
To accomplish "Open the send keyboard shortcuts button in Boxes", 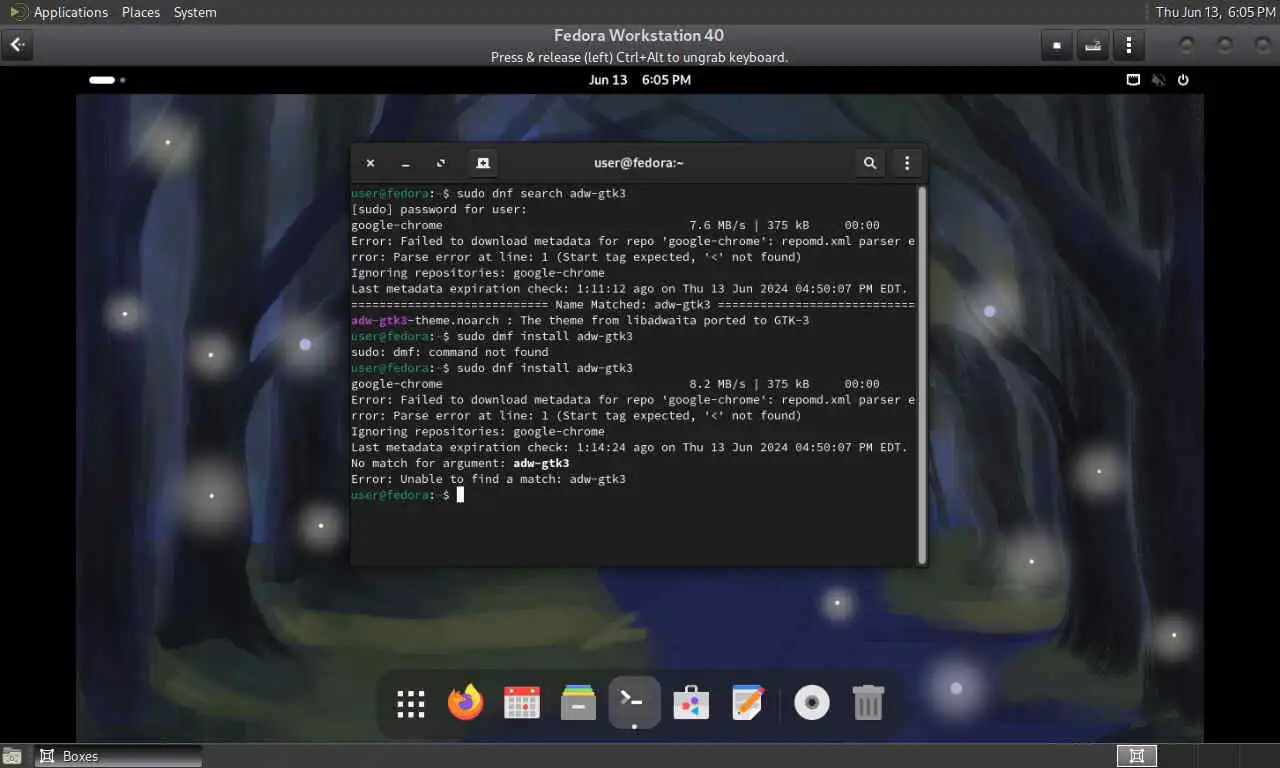I will tap(1093, 45).
